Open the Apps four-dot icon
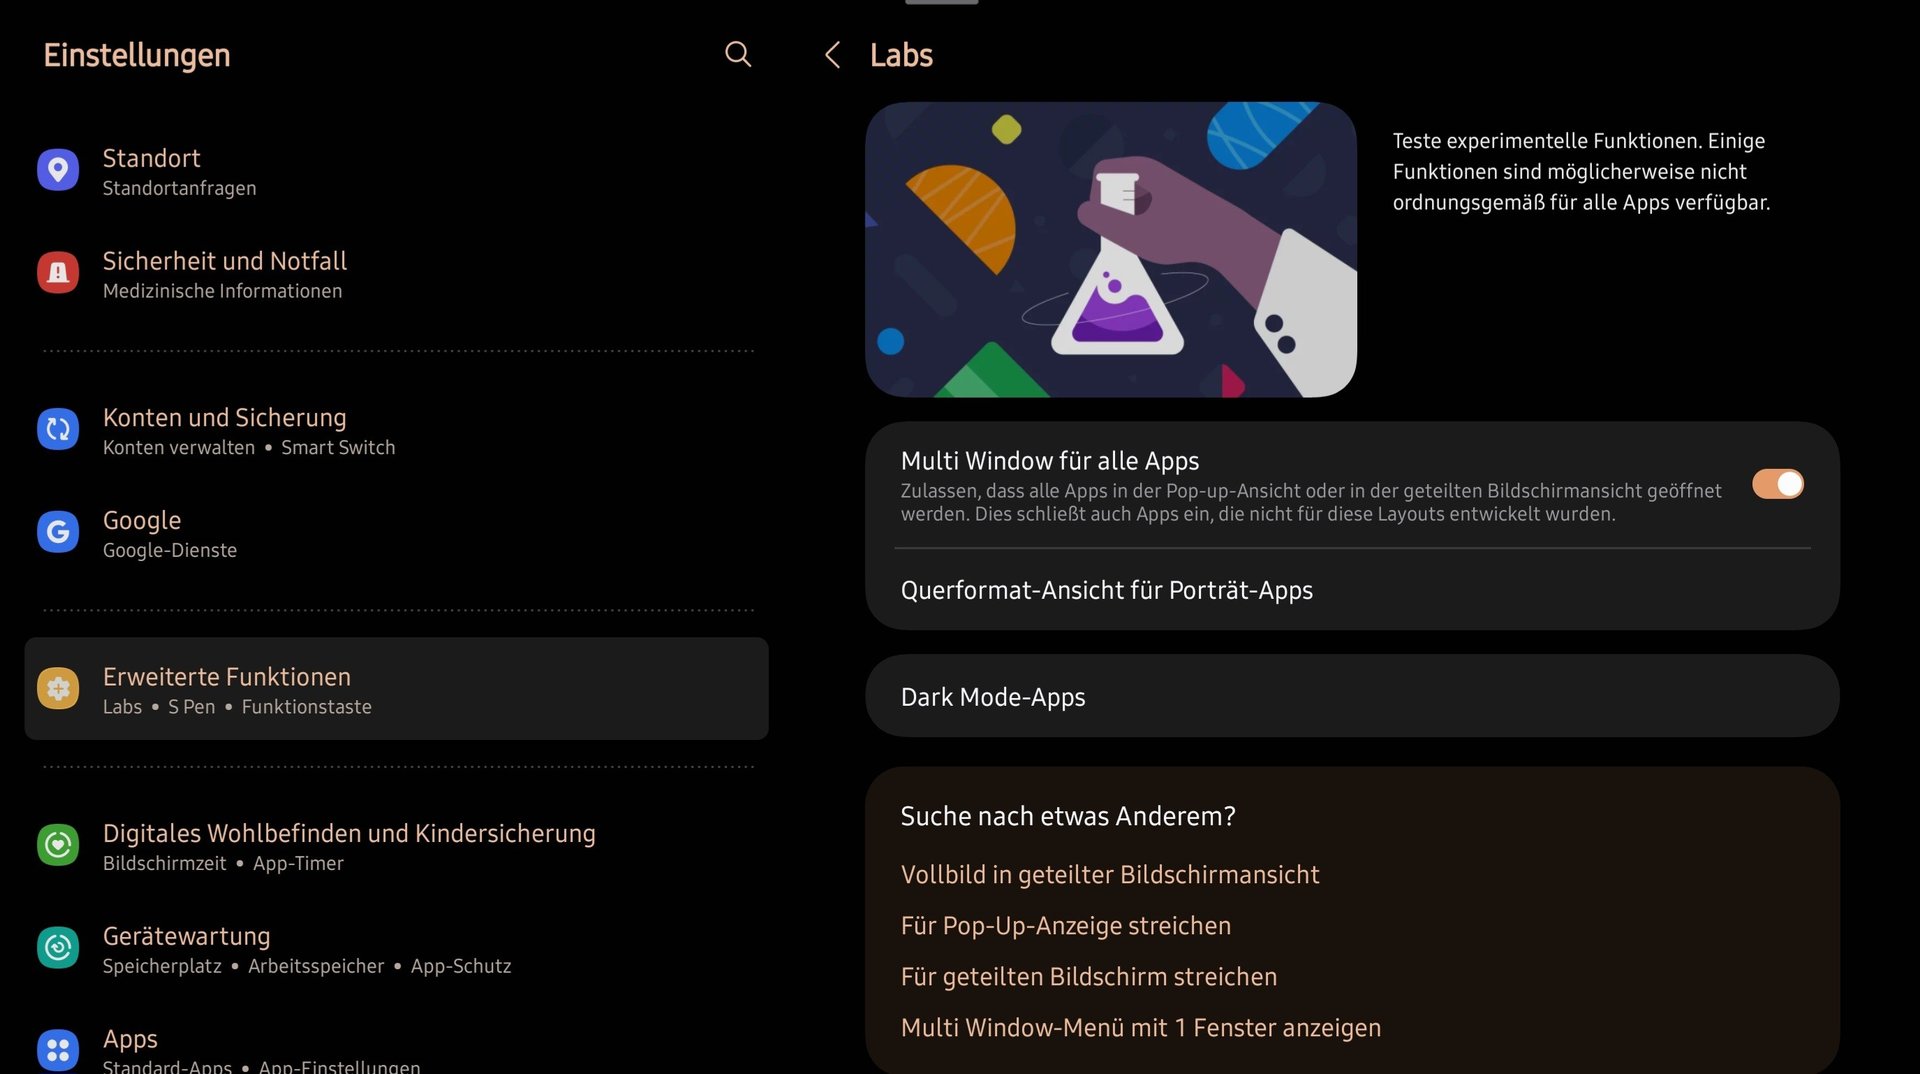The image size is (1920, 1074). pyautogui.click(x=58, y=1050)
